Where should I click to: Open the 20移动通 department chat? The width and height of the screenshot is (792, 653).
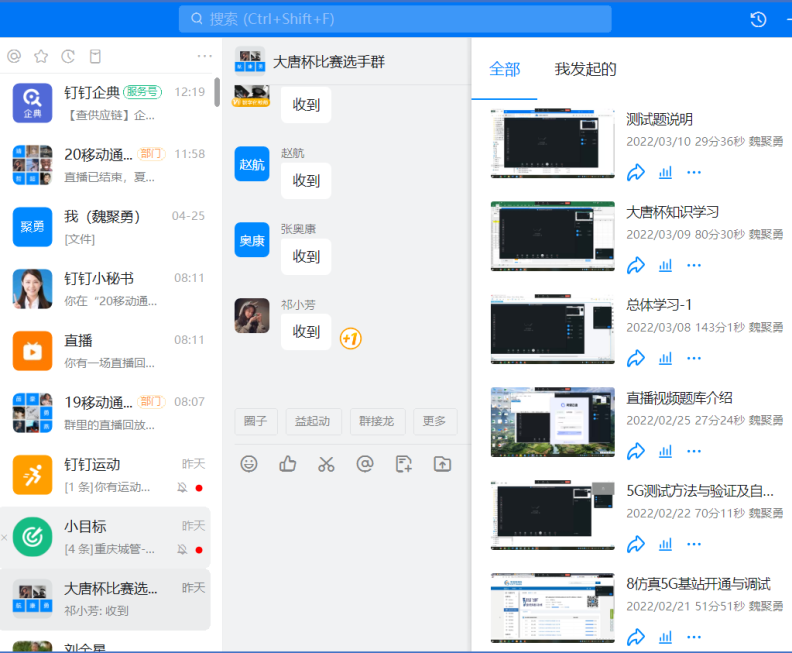click(106, 165)
